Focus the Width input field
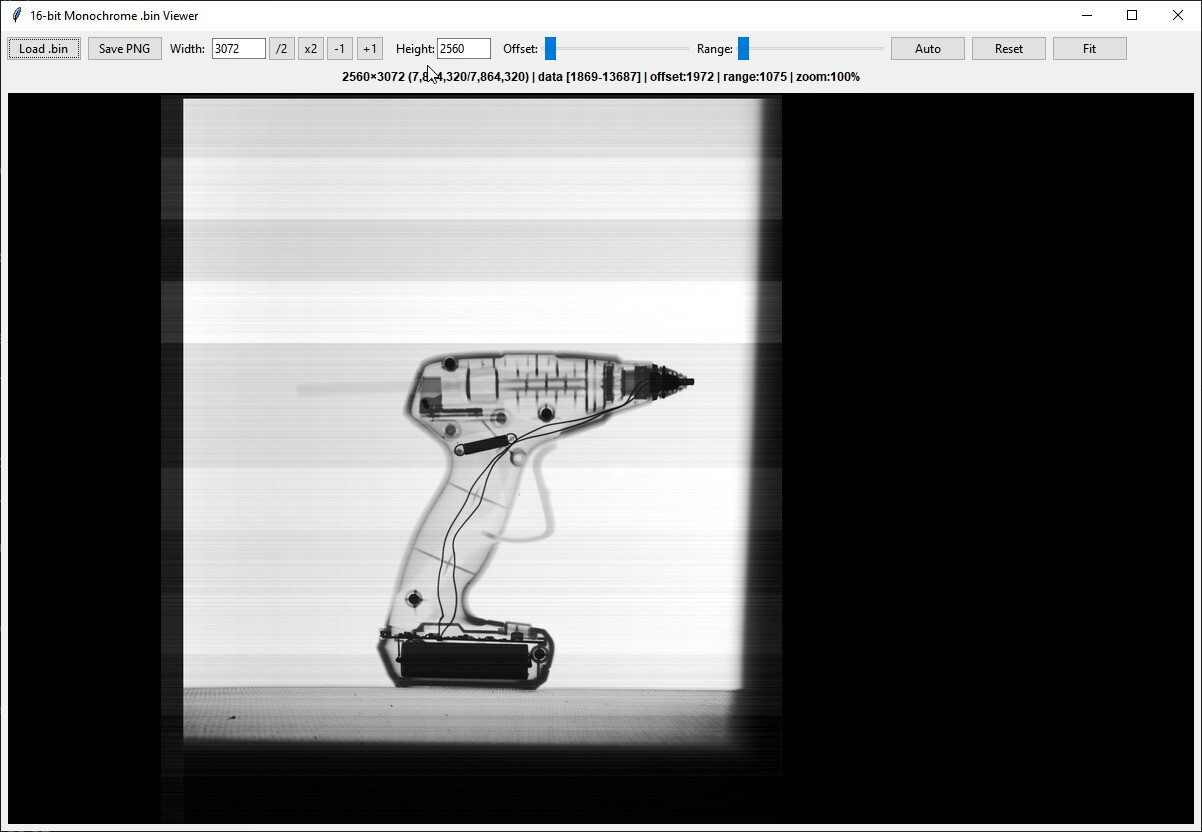The image size is (1202, 832). [x=238, y=49]
